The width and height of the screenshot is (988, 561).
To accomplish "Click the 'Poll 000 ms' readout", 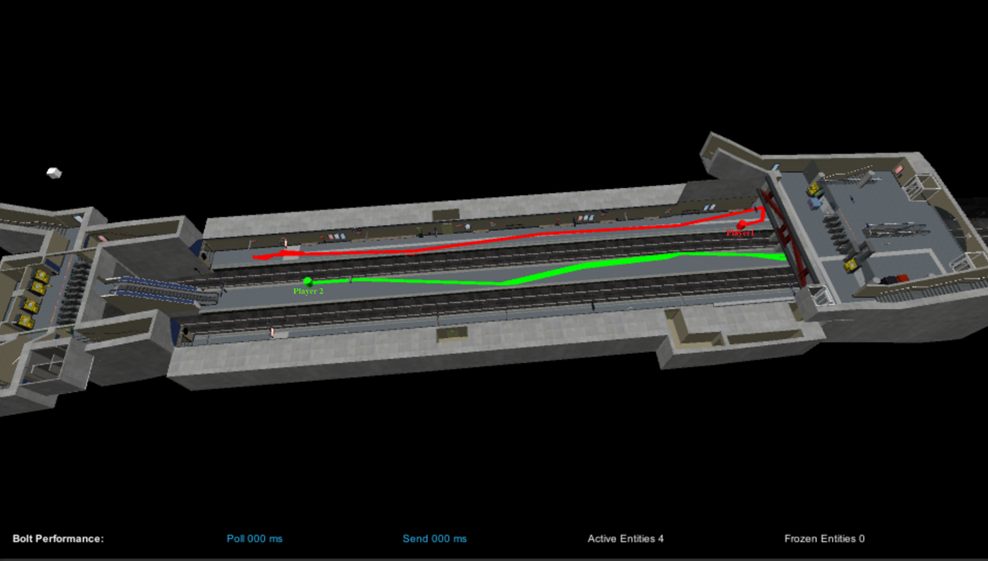I will click(254, 539).
